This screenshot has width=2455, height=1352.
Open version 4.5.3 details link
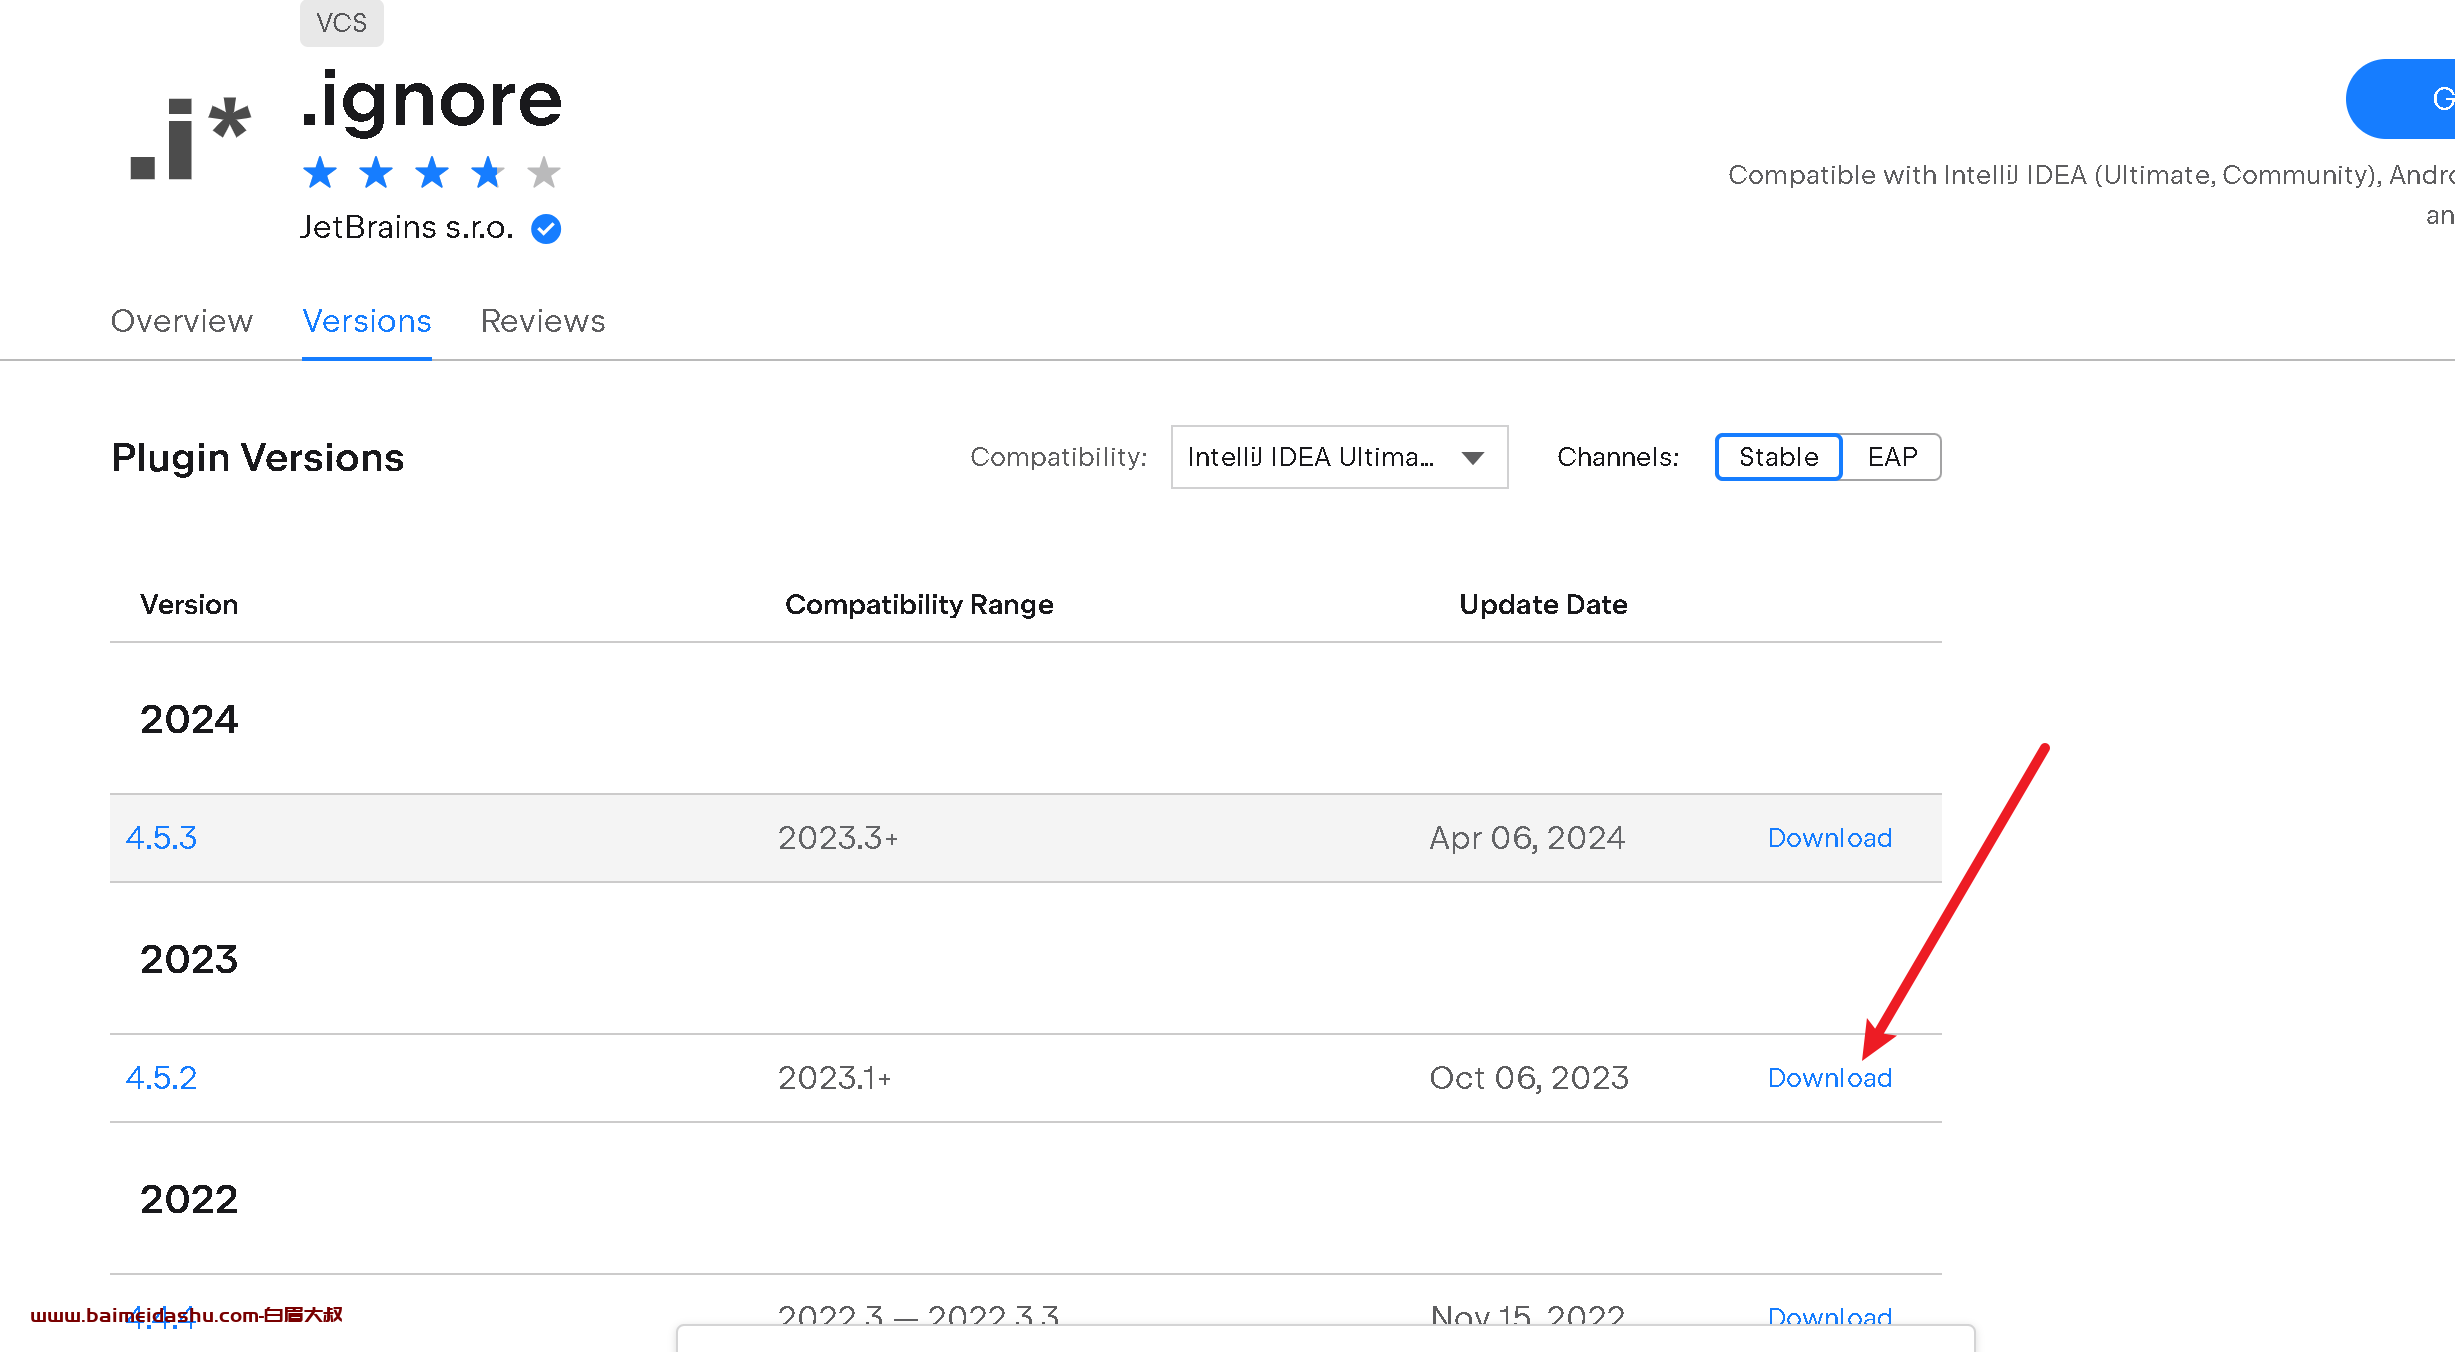(161, 838)
